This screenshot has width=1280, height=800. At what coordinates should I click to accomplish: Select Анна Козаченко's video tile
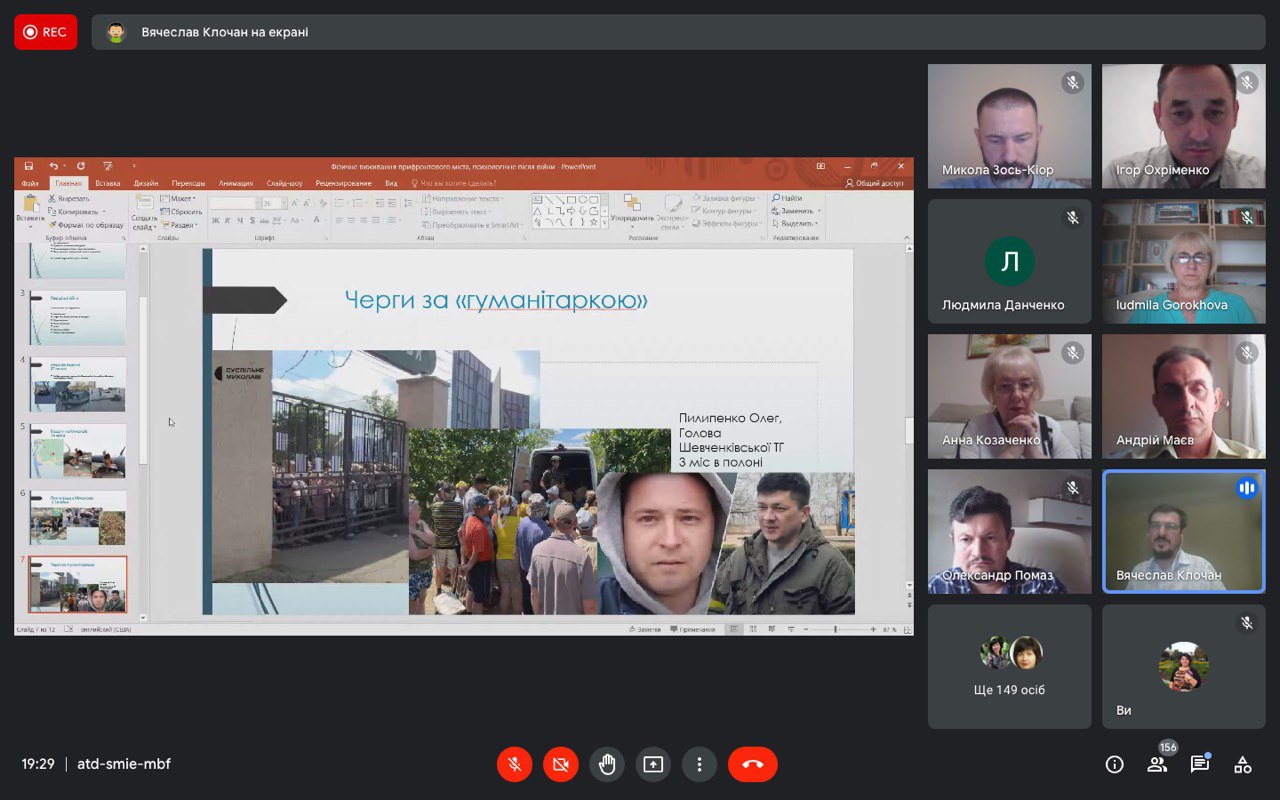[1010, 397]
